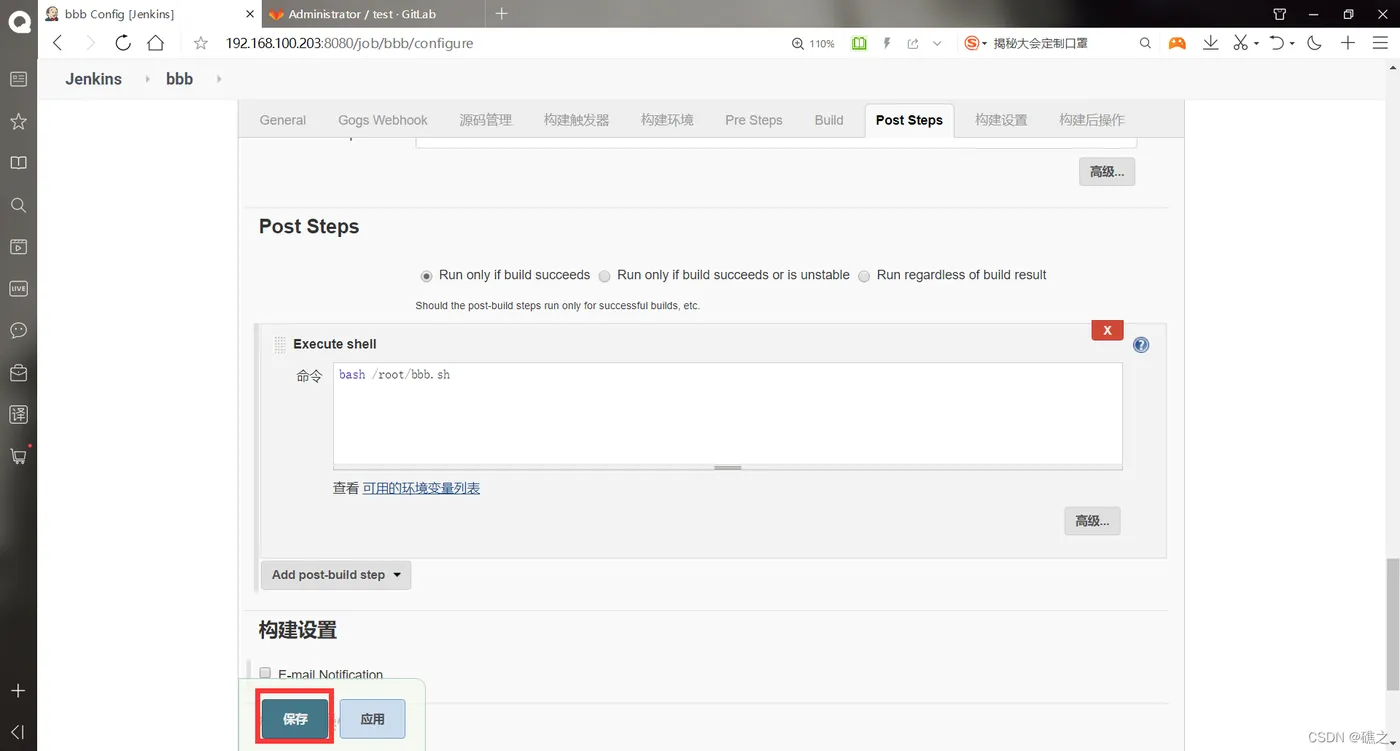Expand breadcrumb arrow after Jenkins

click(x=148, y=79)
